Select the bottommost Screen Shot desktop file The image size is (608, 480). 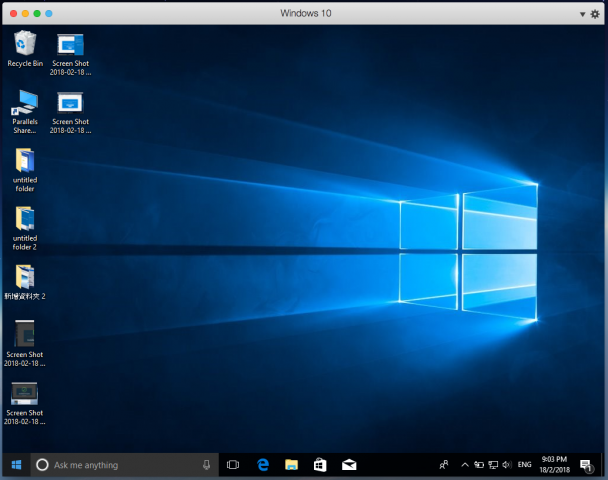(24, 404)
